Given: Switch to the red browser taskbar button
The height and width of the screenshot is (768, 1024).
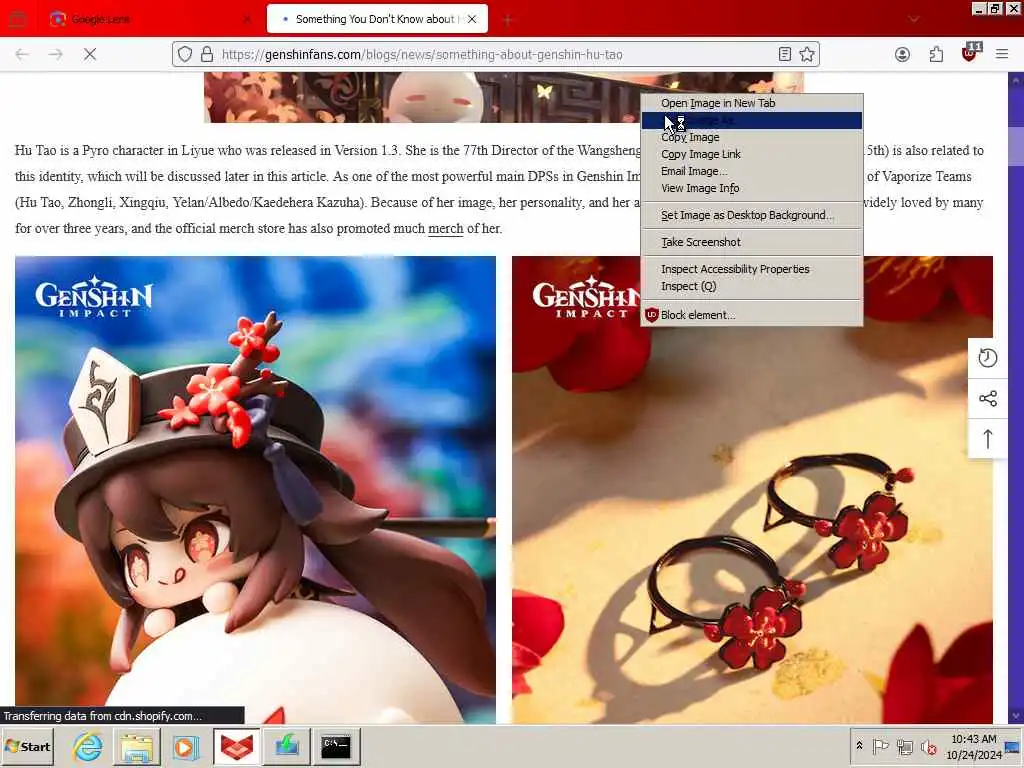Looking at the screenshot, I should tap(236, 746).
